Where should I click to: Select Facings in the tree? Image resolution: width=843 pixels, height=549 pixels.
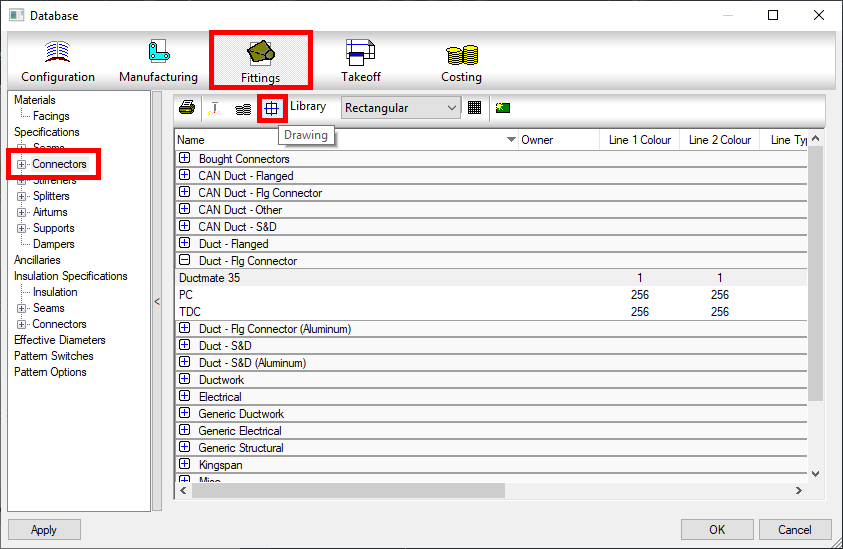(x=51, y=116)
